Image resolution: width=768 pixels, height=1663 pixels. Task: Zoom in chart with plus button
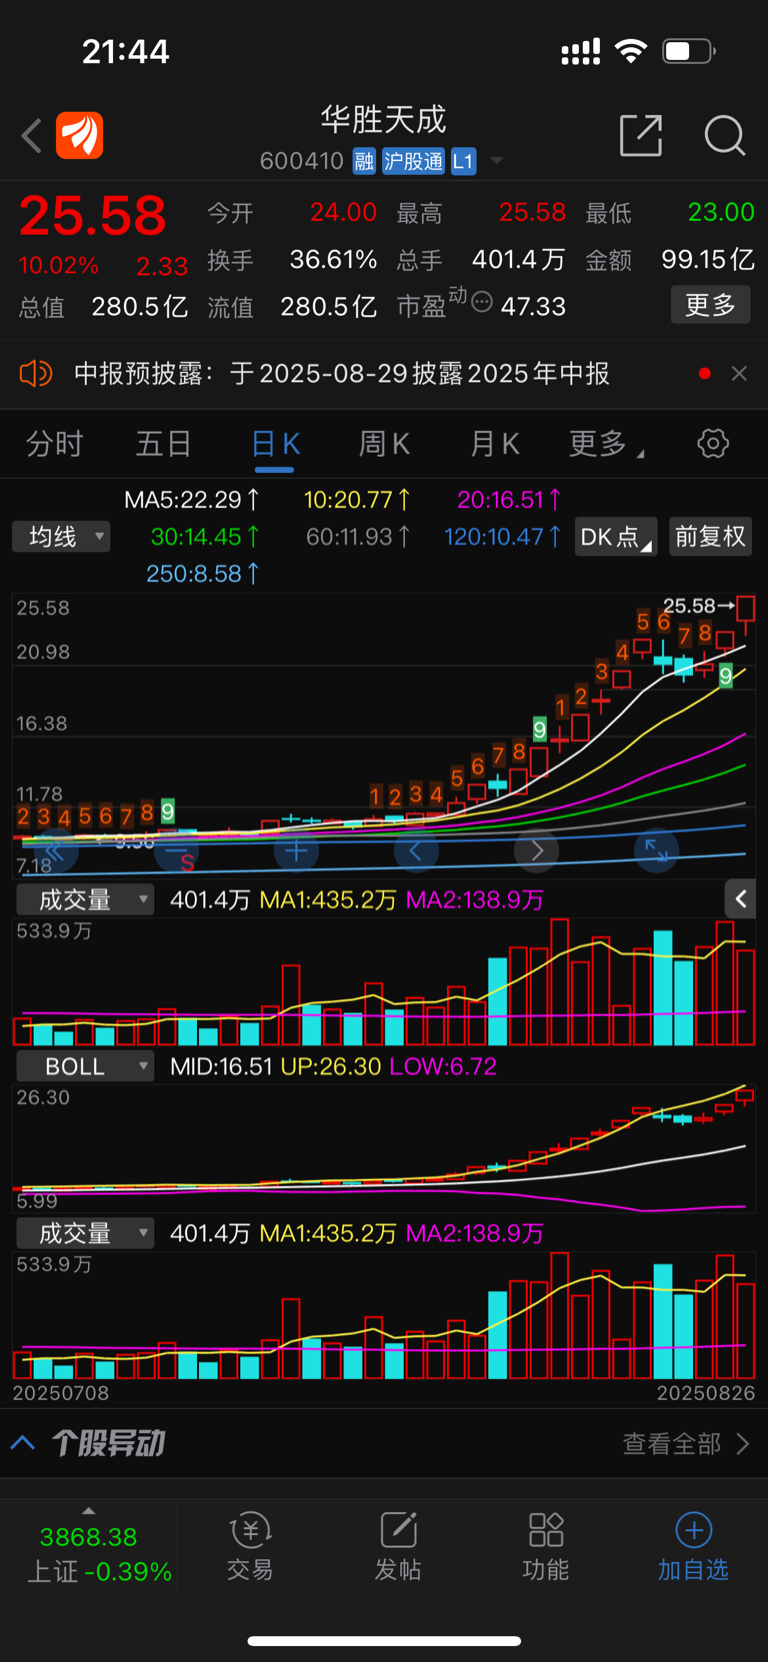[296, 851]
